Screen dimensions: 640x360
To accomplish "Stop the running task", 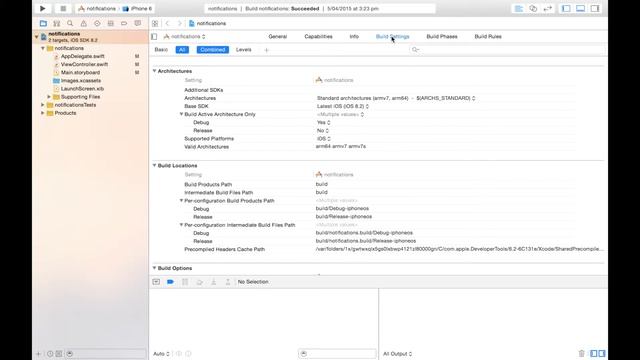I will coord(63,8).
